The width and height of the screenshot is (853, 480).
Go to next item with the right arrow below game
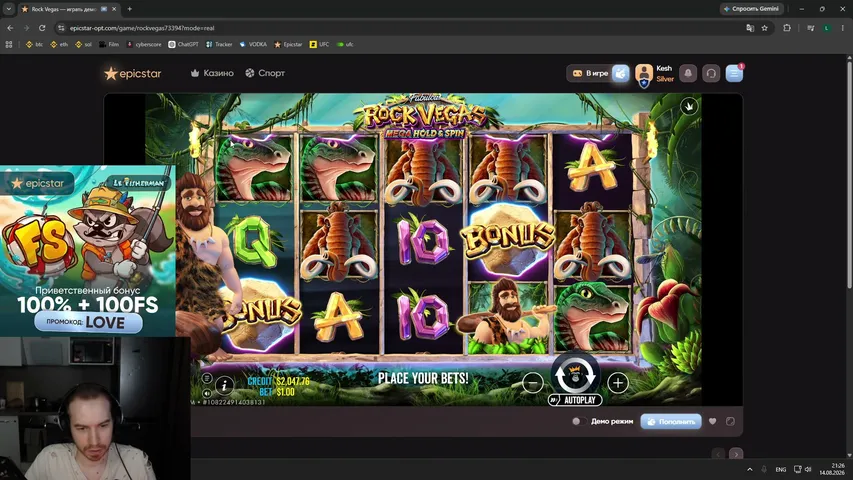pos(736,453)
